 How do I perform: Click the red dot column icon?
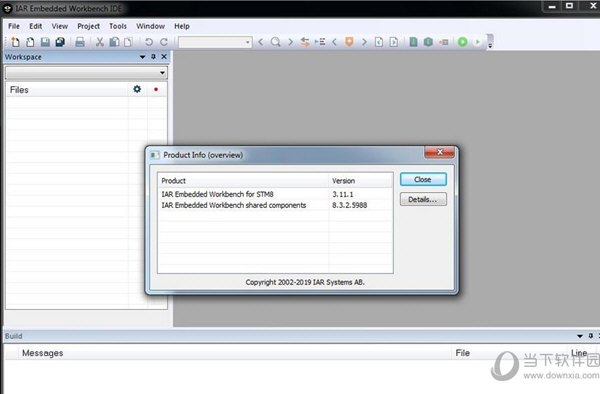pyautogui.click(x=156, y=89)
